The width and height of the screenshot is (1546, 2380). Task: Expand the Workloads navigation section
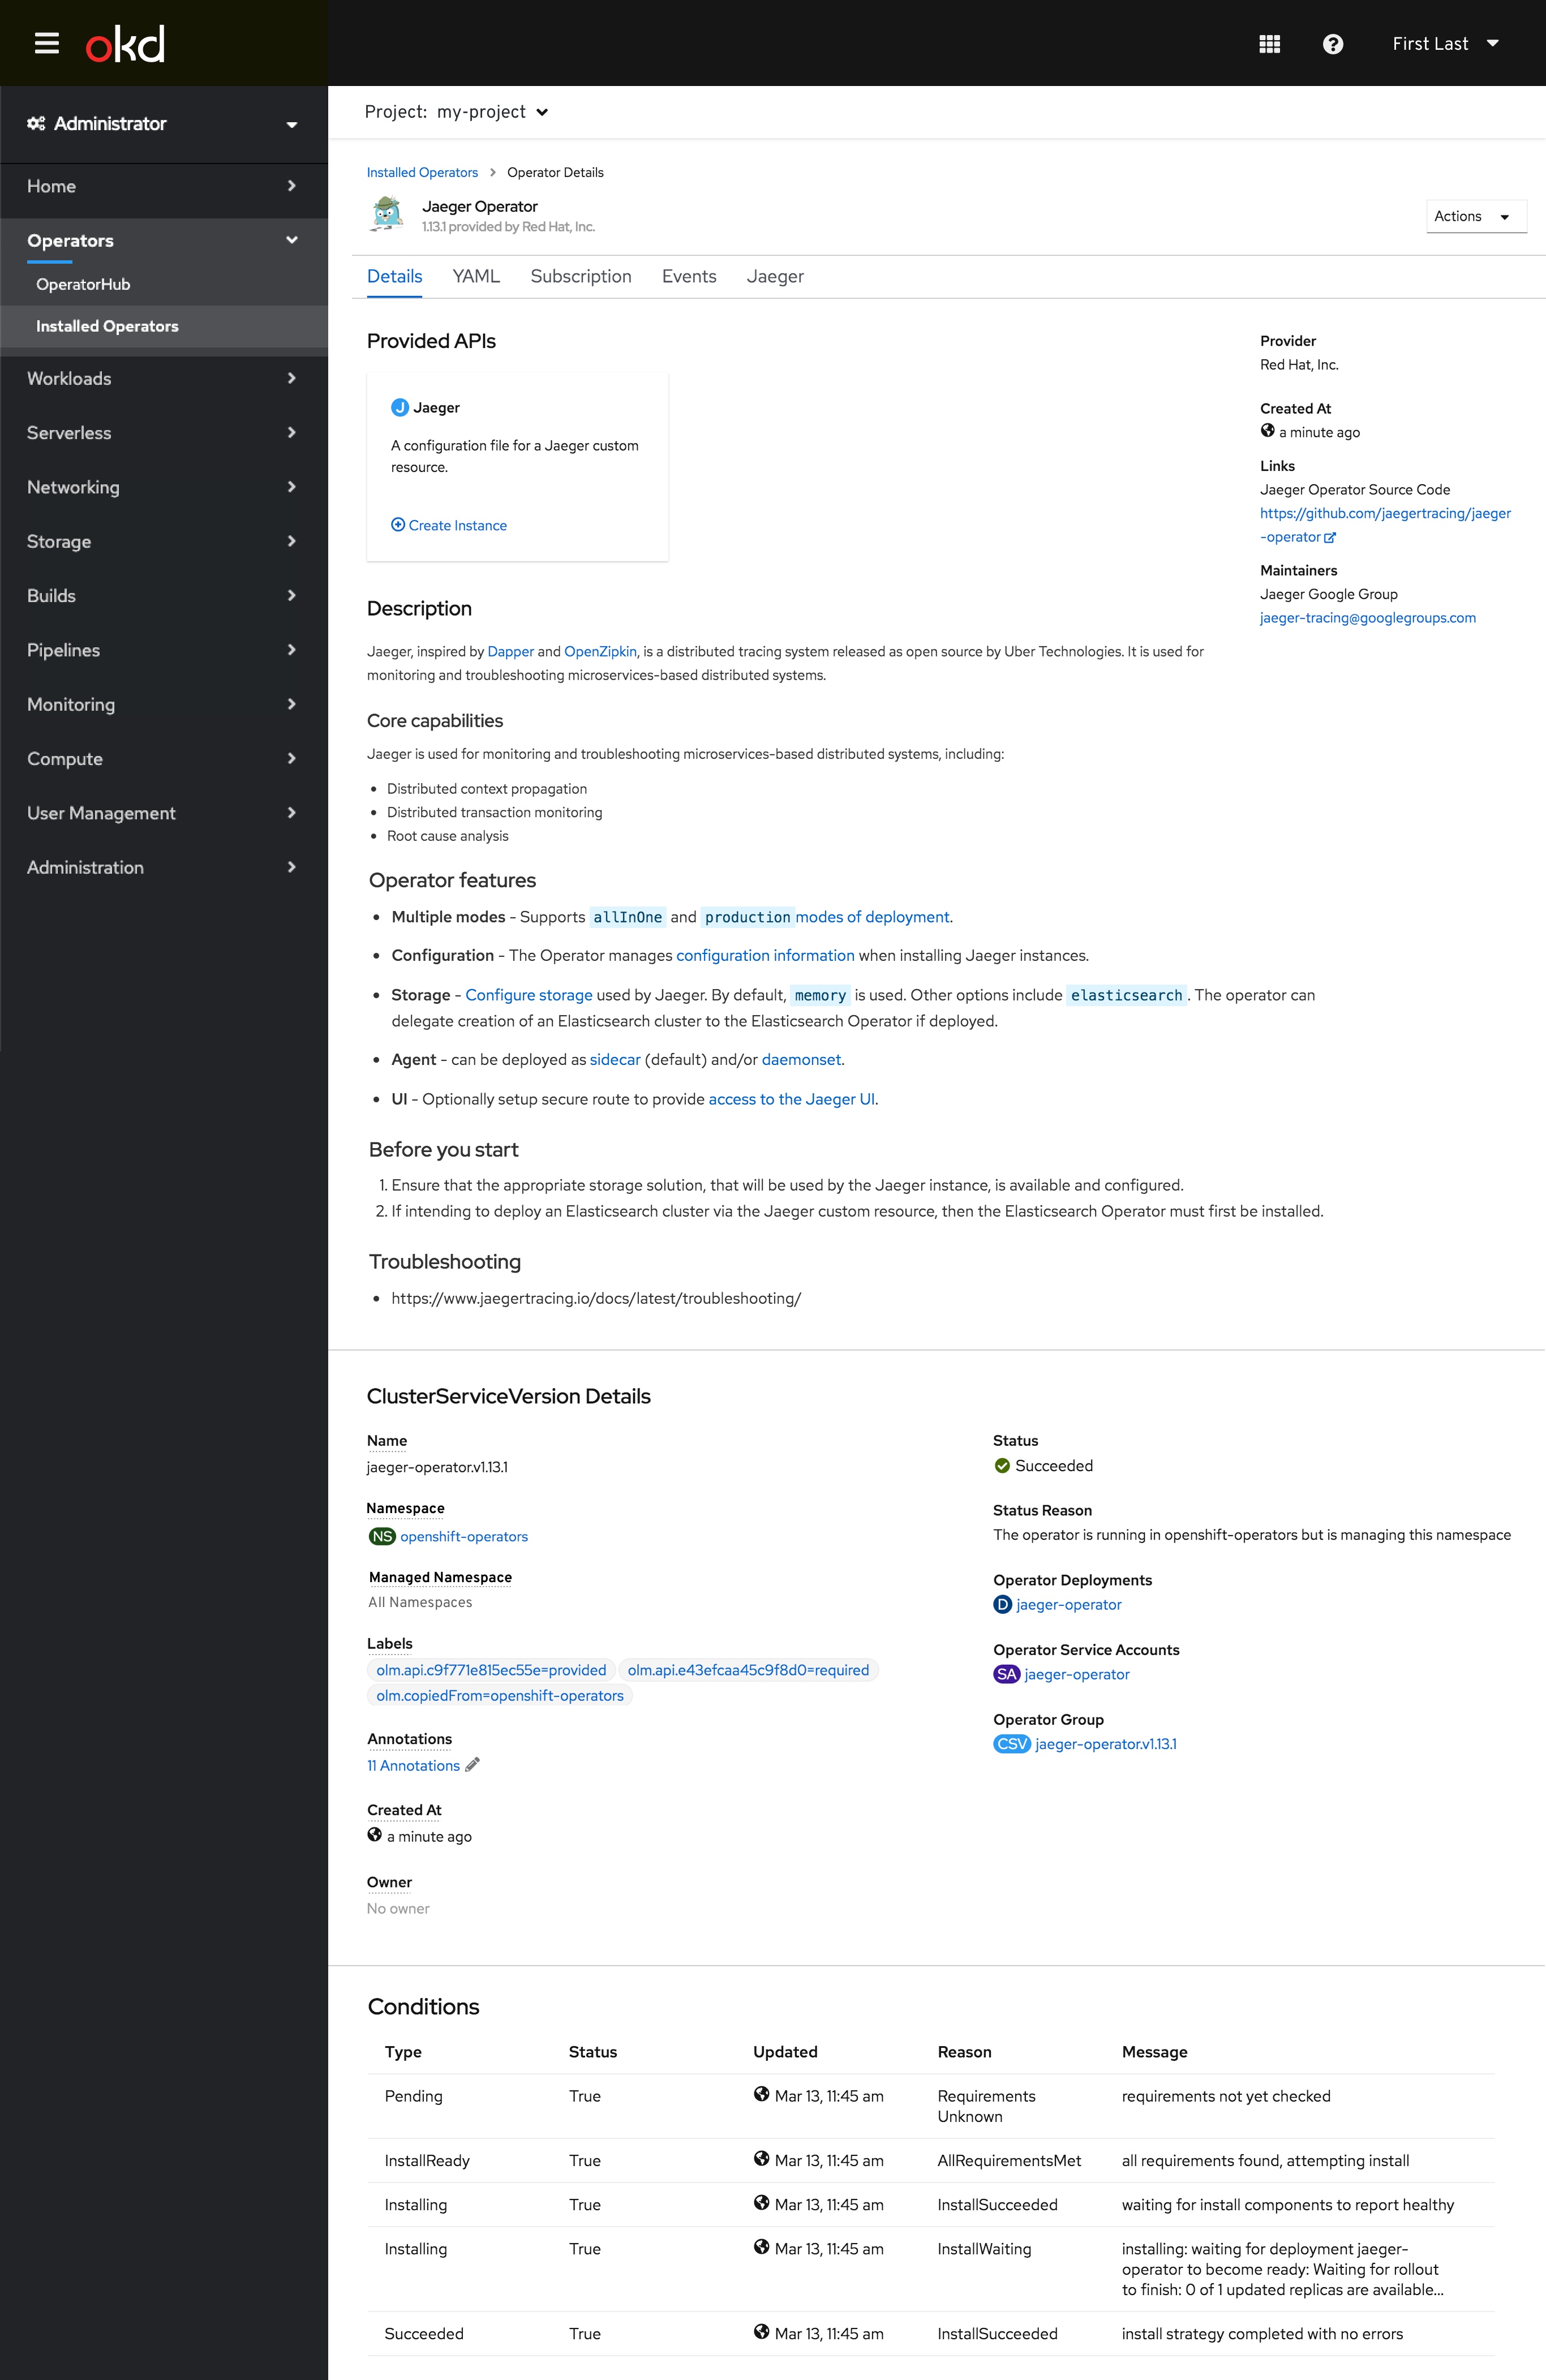pos(164,378)
